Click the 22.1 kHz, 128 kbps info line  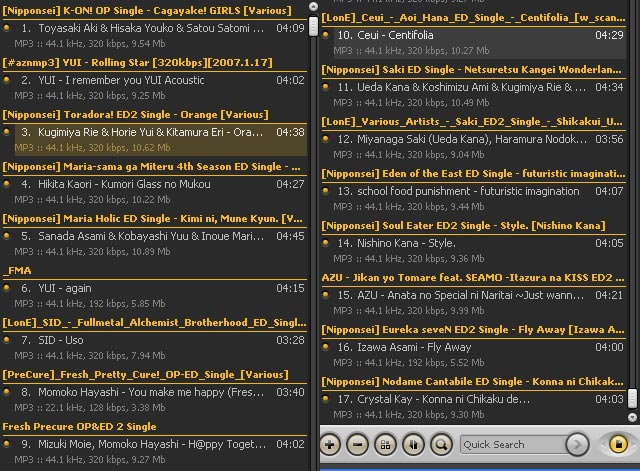[x=90, y=408]
